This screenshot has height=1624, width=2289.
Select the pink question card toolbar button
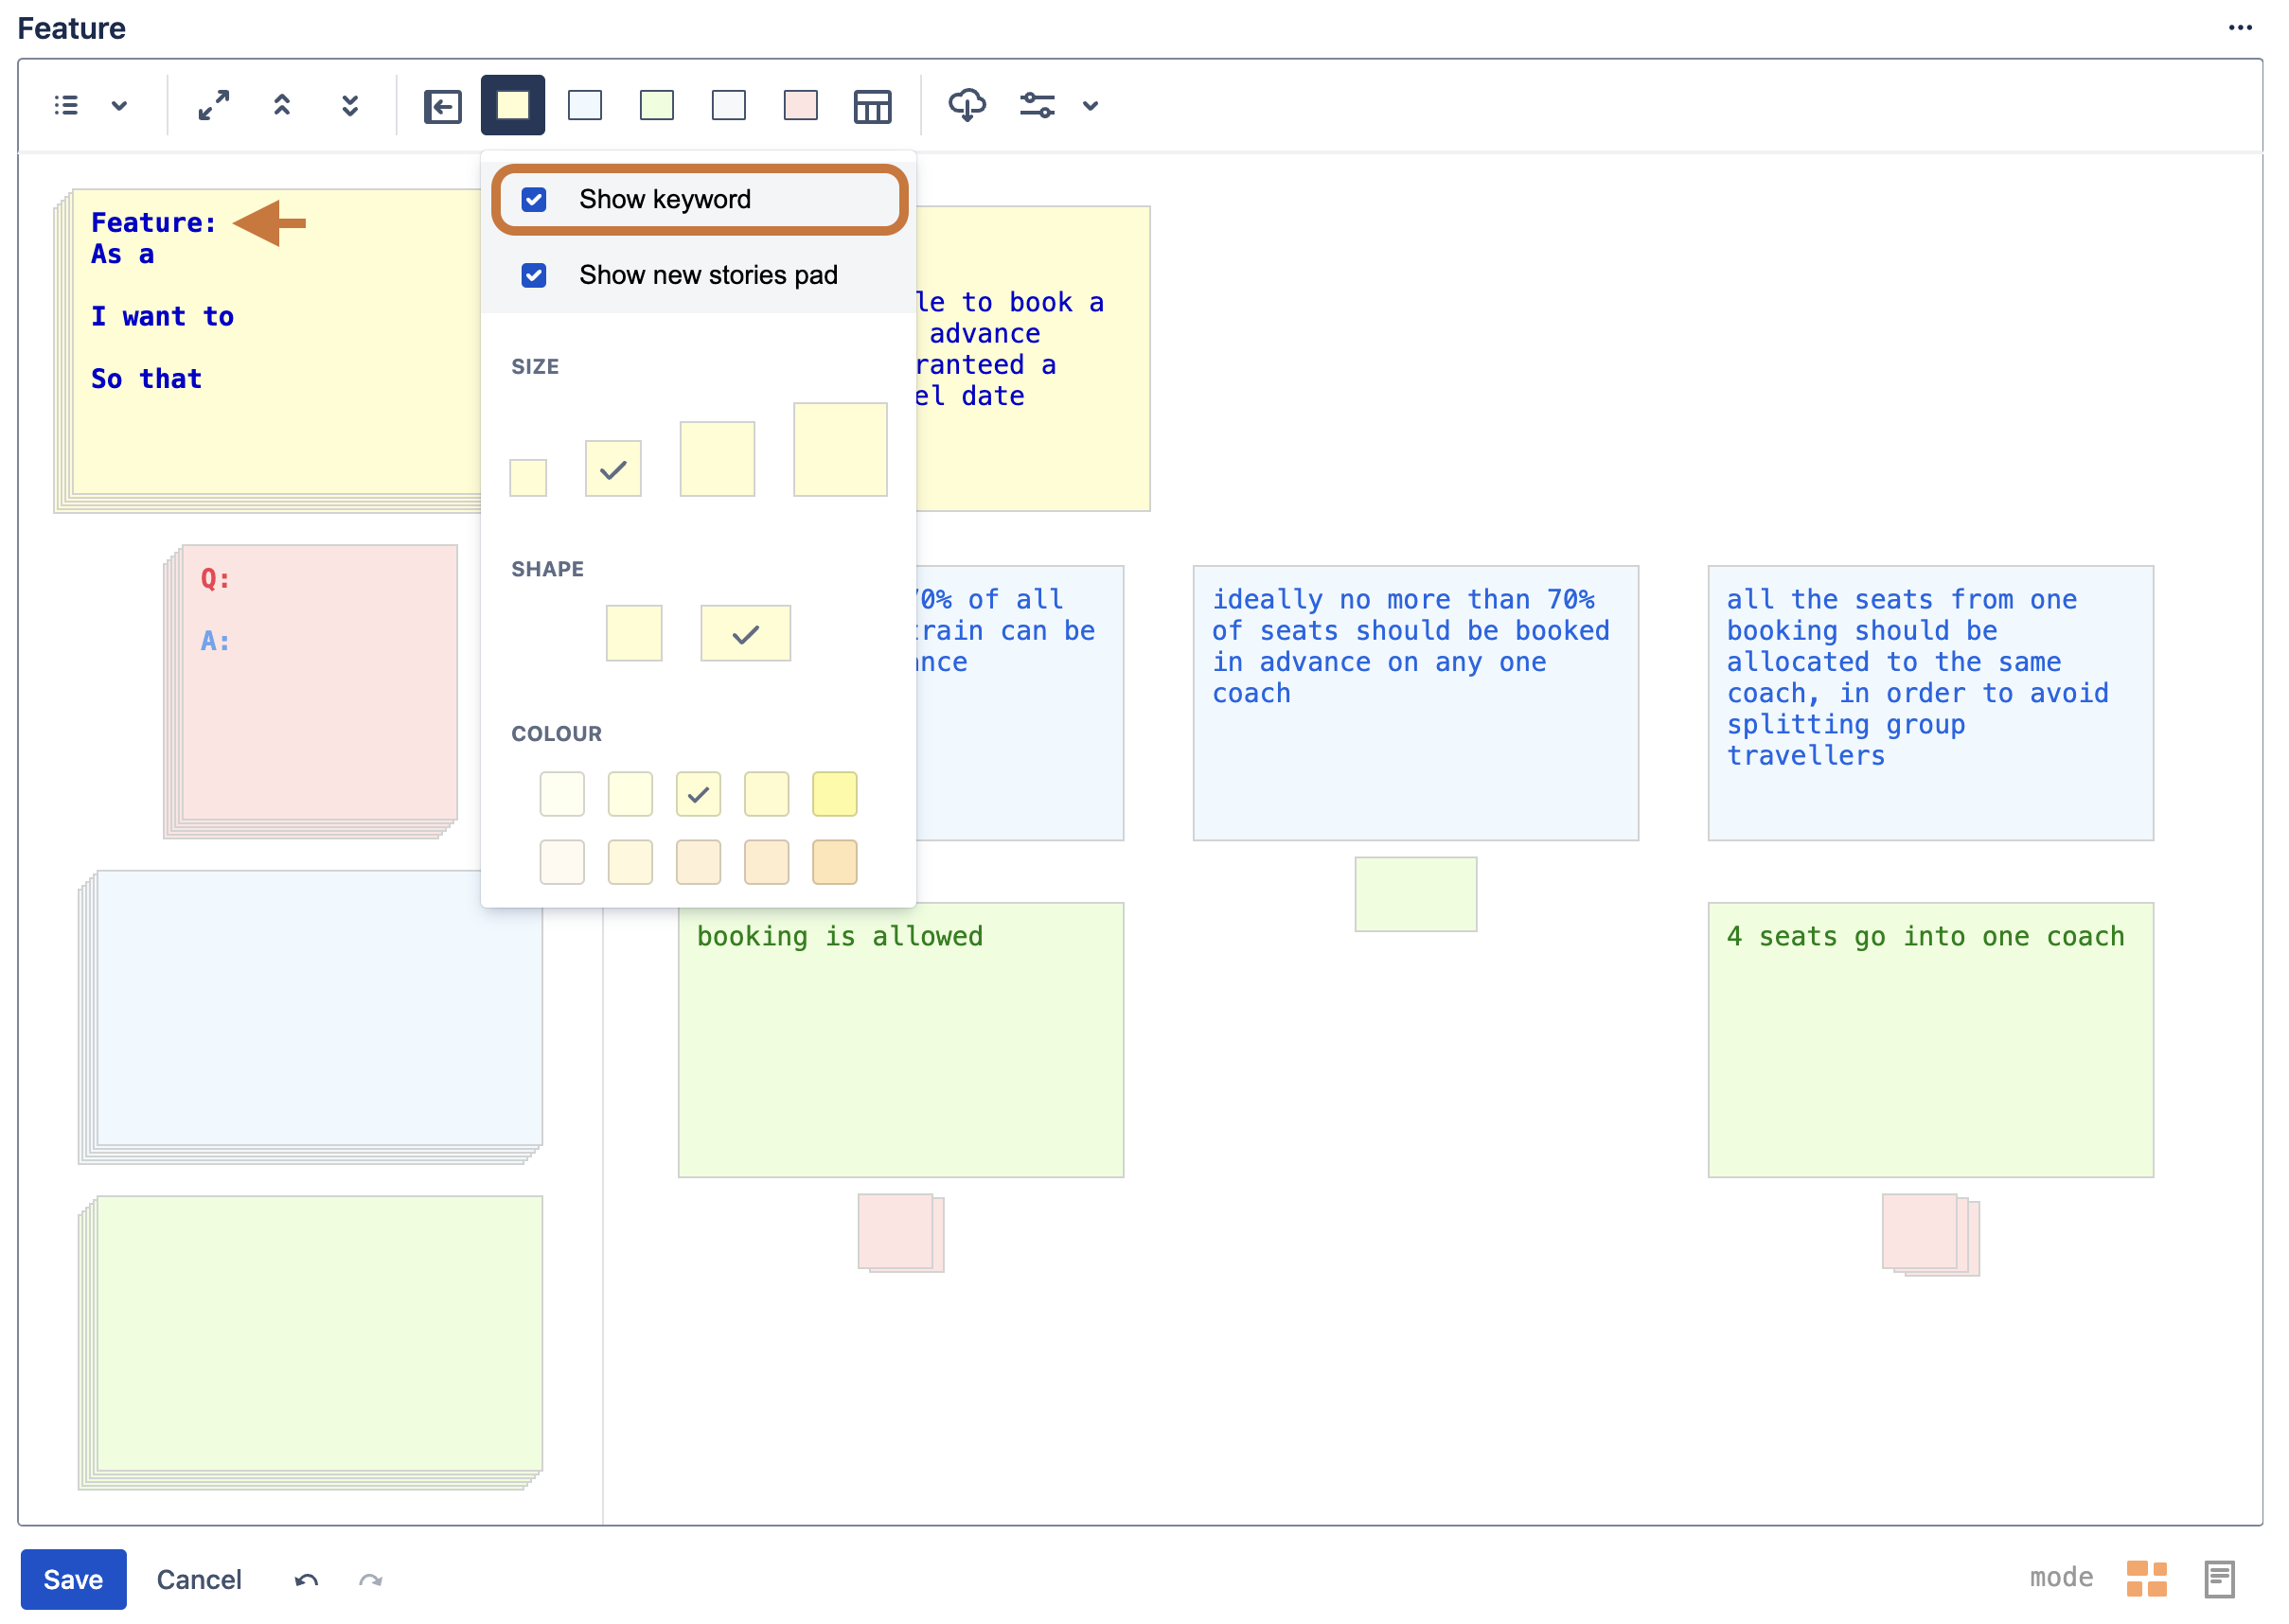point(801,105)
